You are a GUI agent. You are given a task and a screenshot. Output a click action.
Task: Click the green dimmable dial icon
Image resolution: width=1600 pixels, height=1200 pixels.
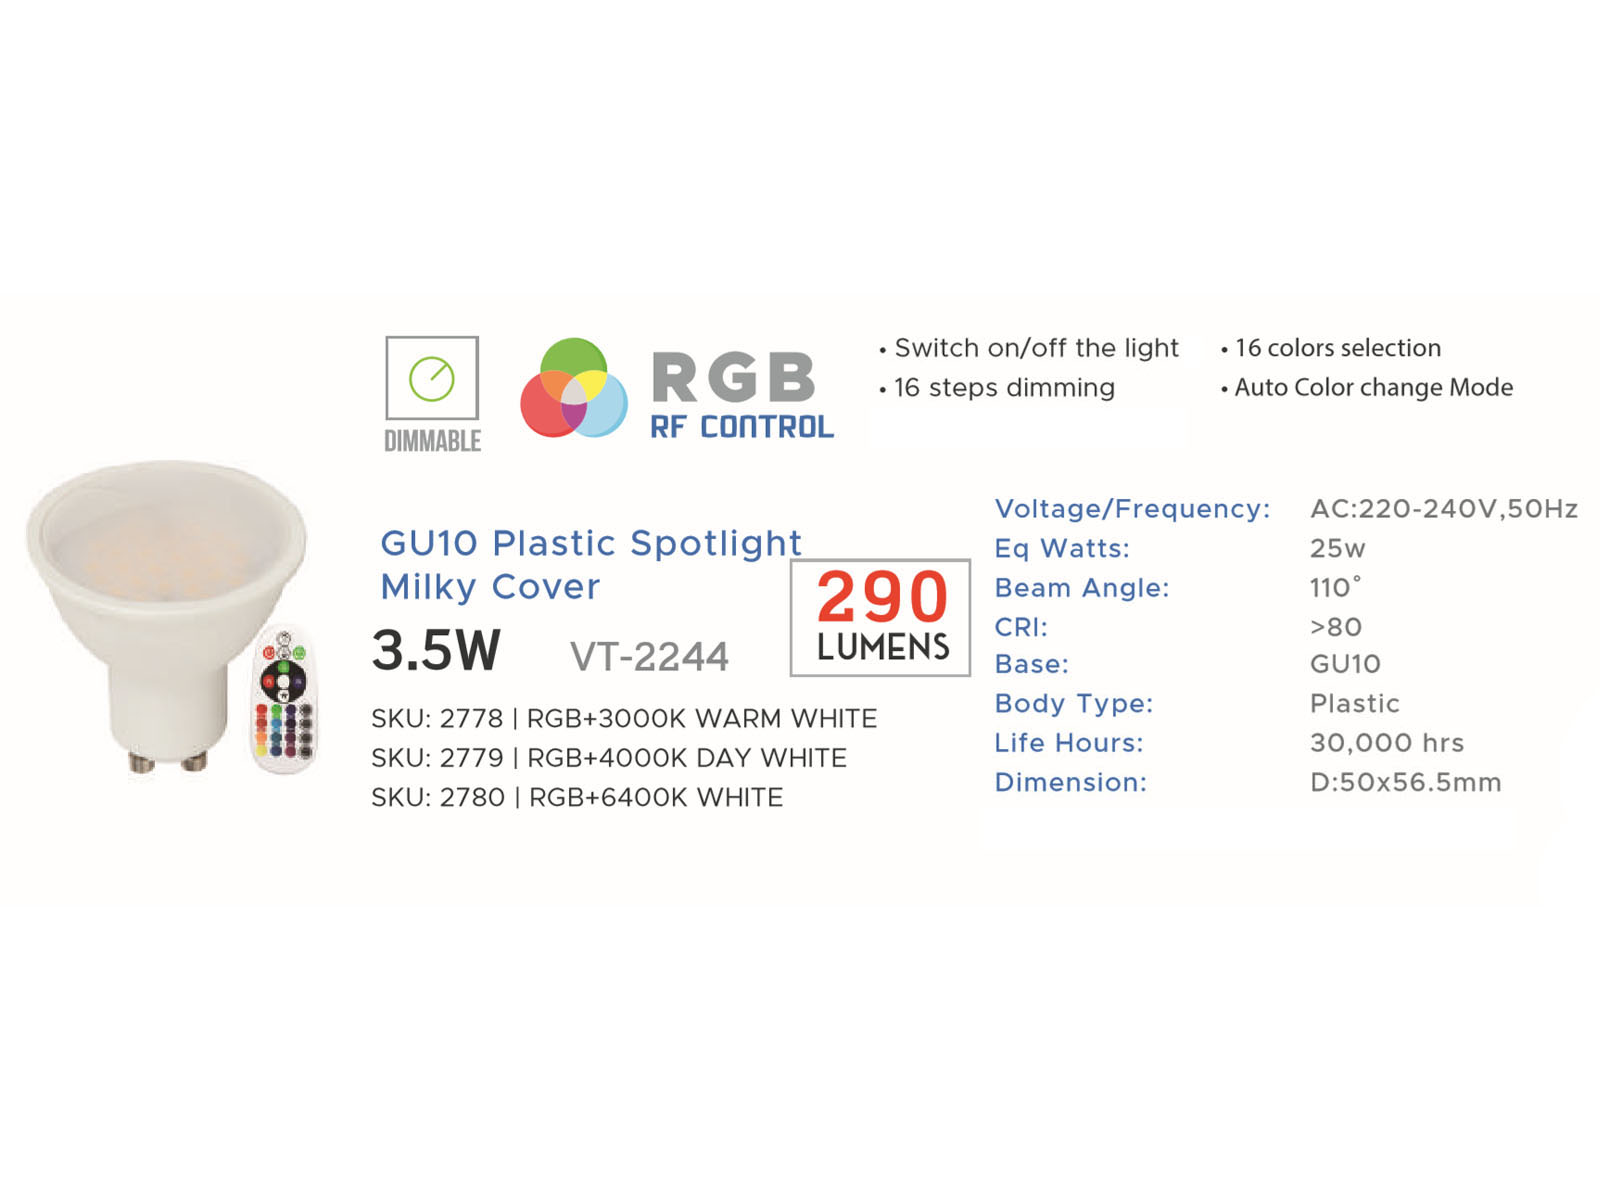432,378
